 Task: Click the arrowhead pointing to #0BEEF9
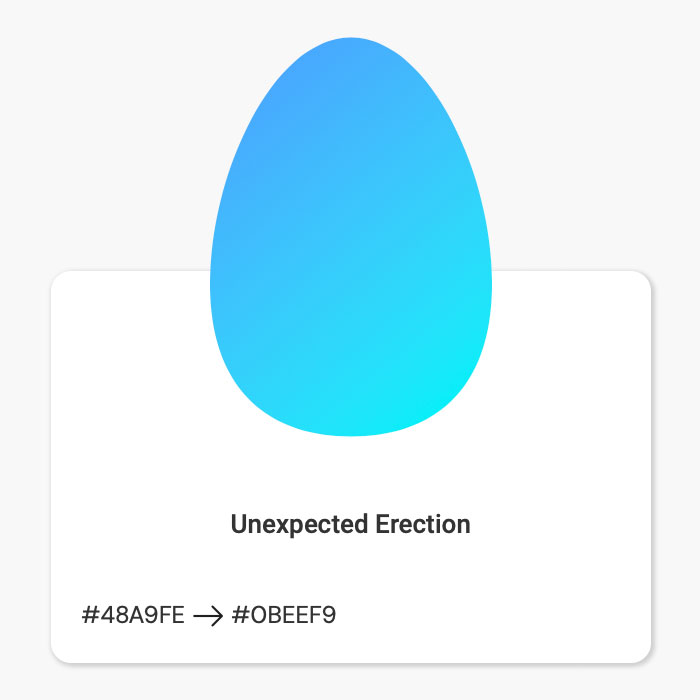[x=217, y=616]
